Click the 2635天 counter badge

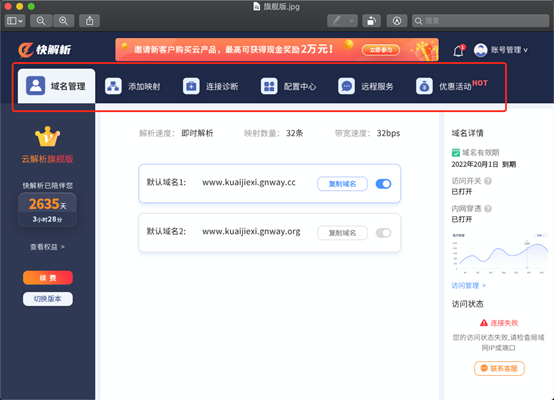(x=47, y=210)
